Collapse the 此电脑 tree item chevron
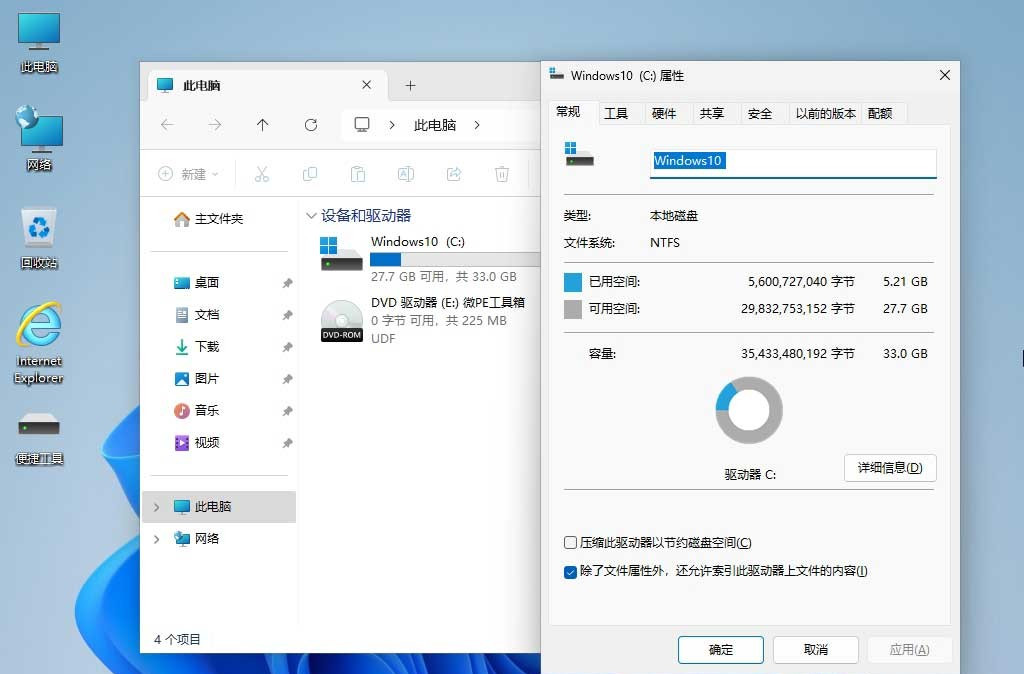This screenshot has width=1024, height=674. point(156,507)
